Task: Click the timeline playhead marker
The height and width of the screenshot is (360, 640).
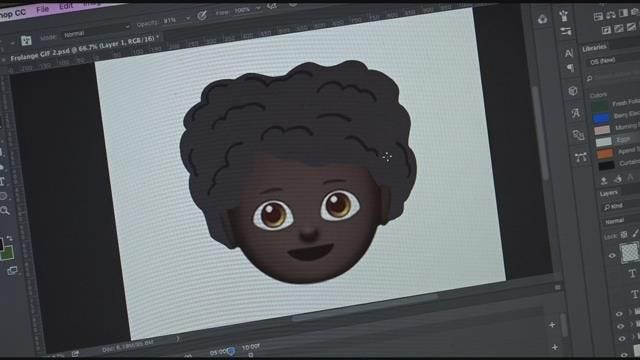Action: point(231,351)
